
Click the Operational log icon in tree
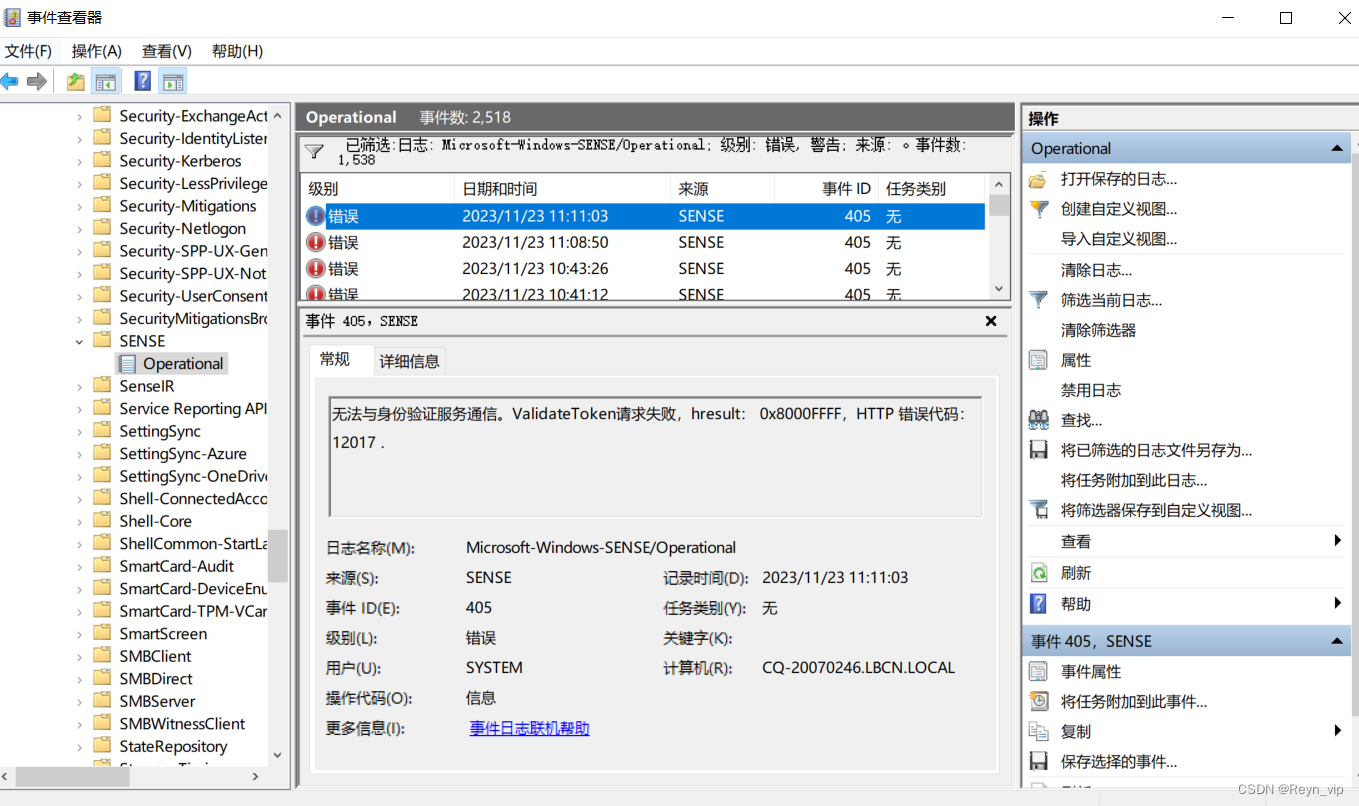click(127, 364)
